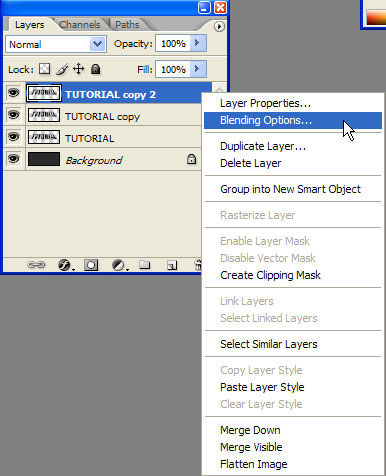The image size is (386, 476).
Task: Toggle lock position move icon
Action: point(79,69)
